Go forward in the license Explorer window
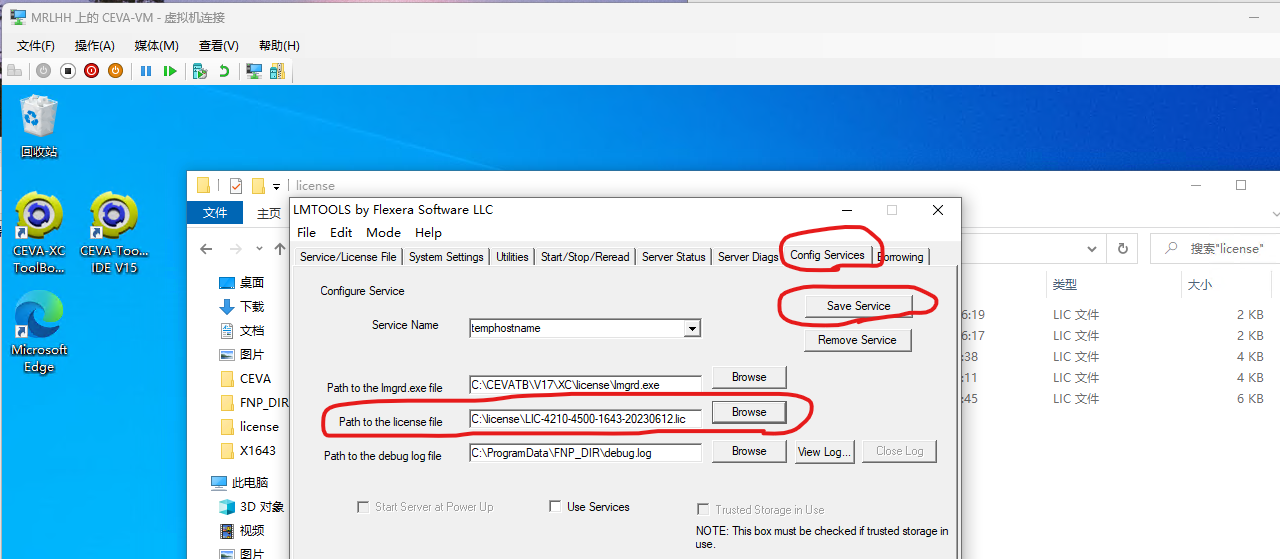 coord(236,249)
